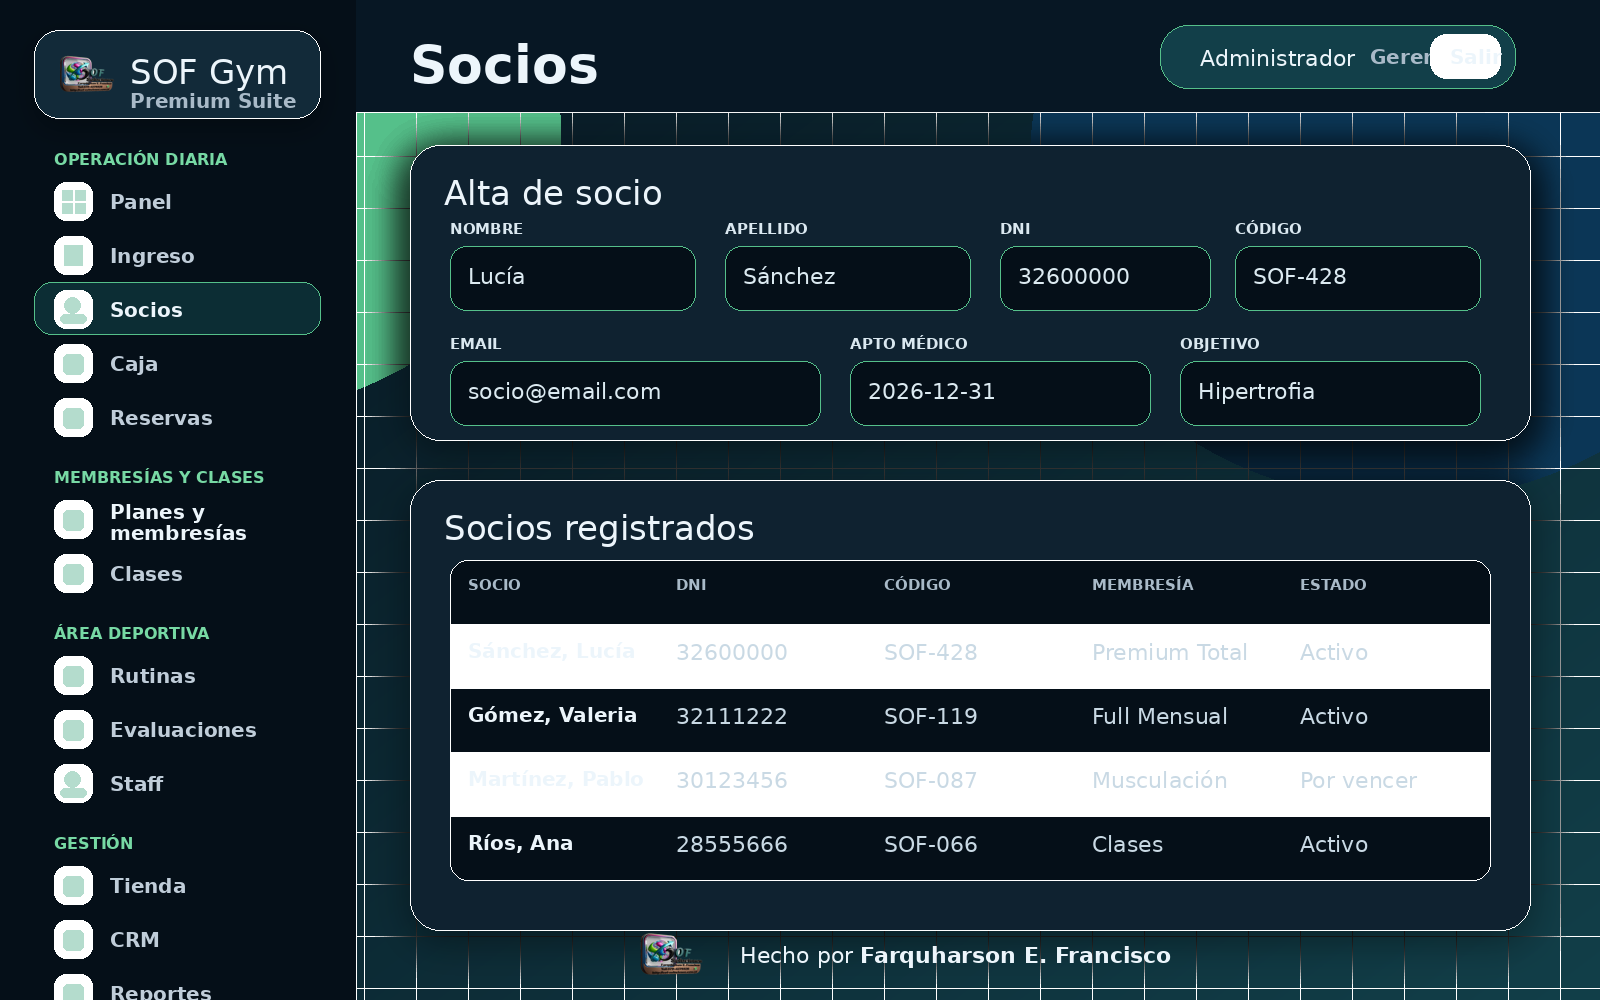Open the Caja icon in sidebar
Screen dimensions: 1600x1000
coord(73,364)
